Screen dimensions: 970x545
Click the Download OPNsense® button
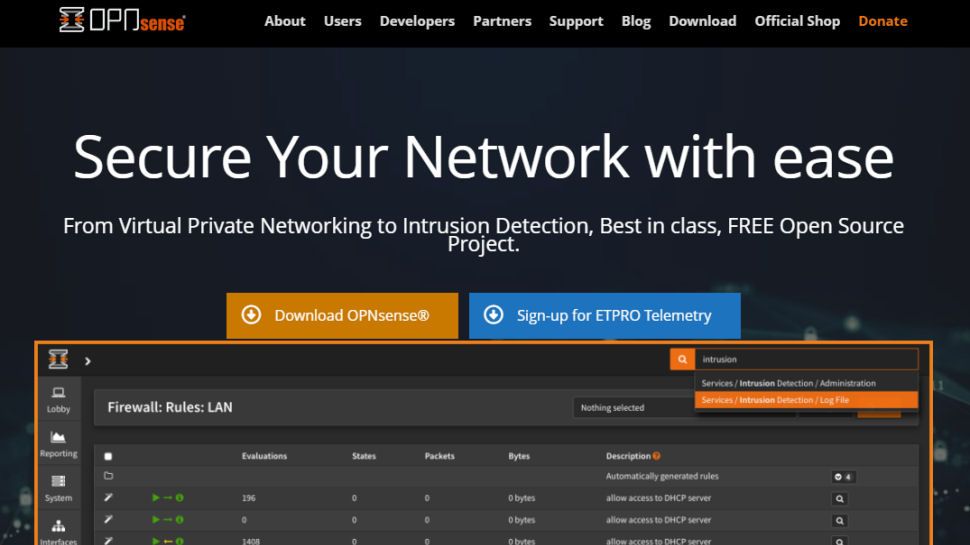point(342,315)
